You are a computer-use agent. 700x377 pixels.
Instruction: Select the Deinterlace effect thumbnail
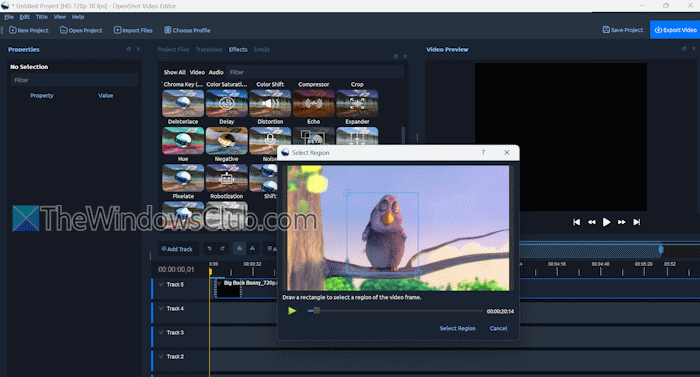point(183,103)
